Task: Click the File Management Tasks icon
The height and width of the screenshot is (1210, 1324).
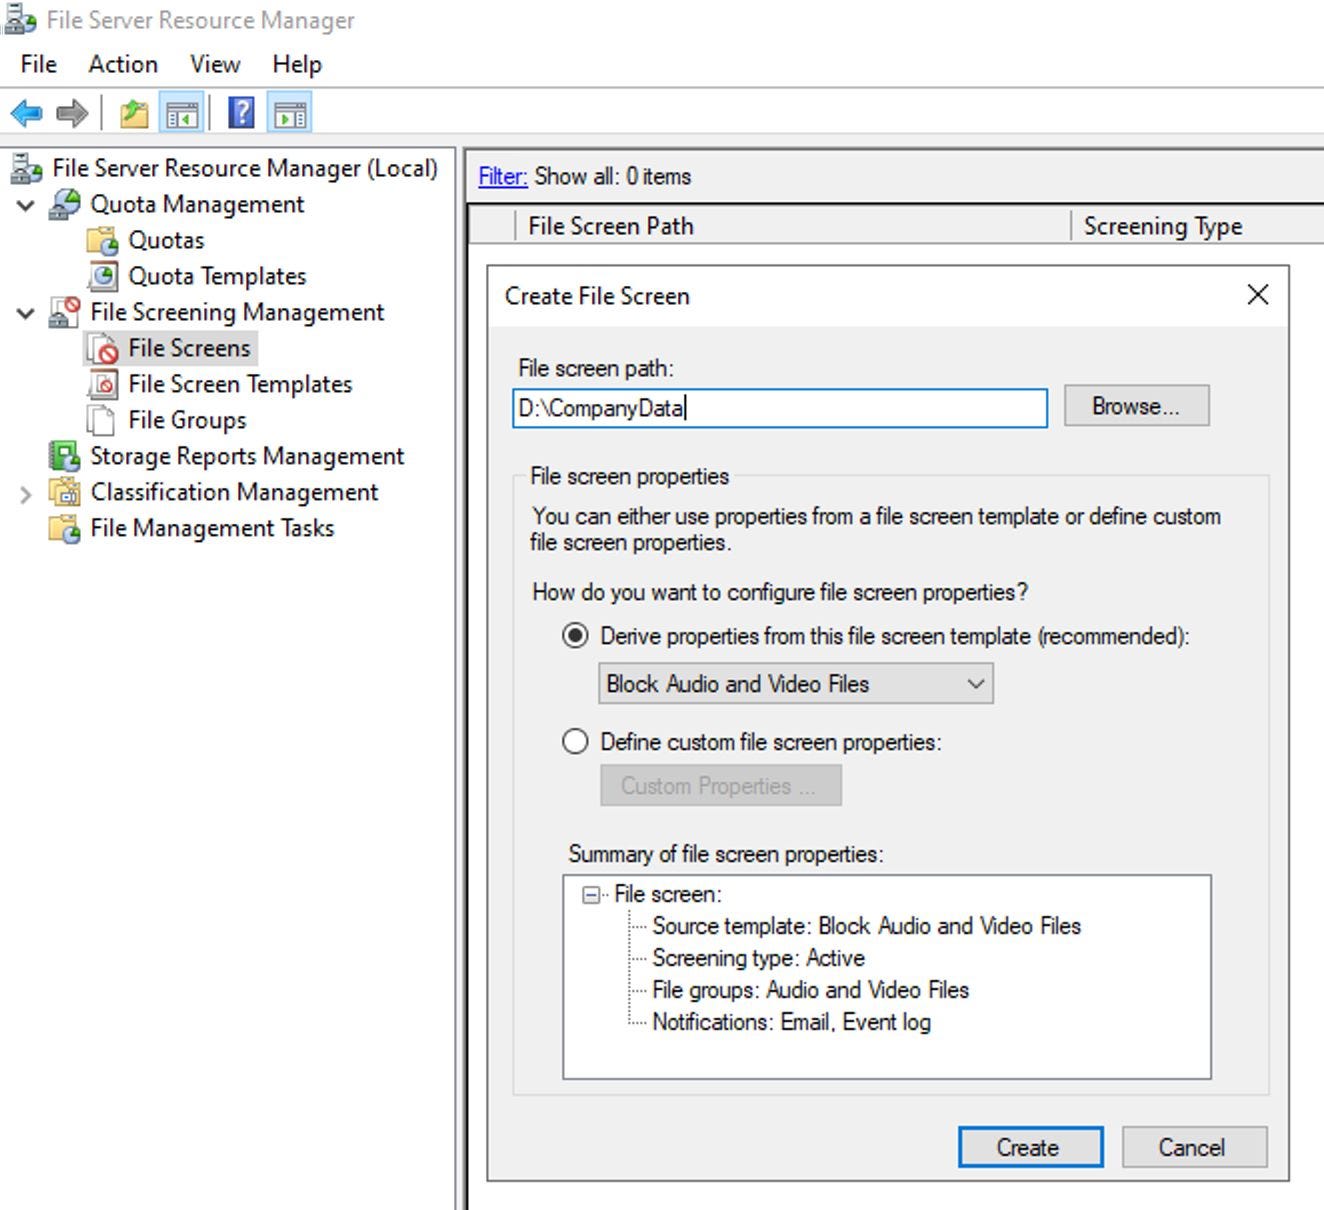Action: coord(64,528)
